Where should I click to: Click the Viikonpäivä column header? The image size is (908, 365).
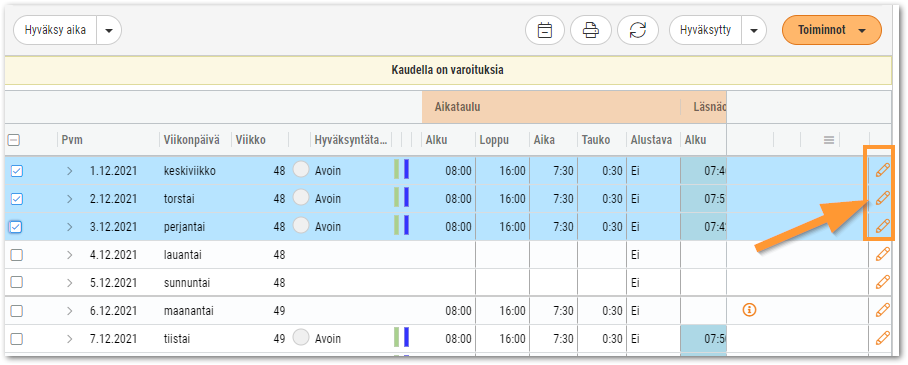[191, 140]
